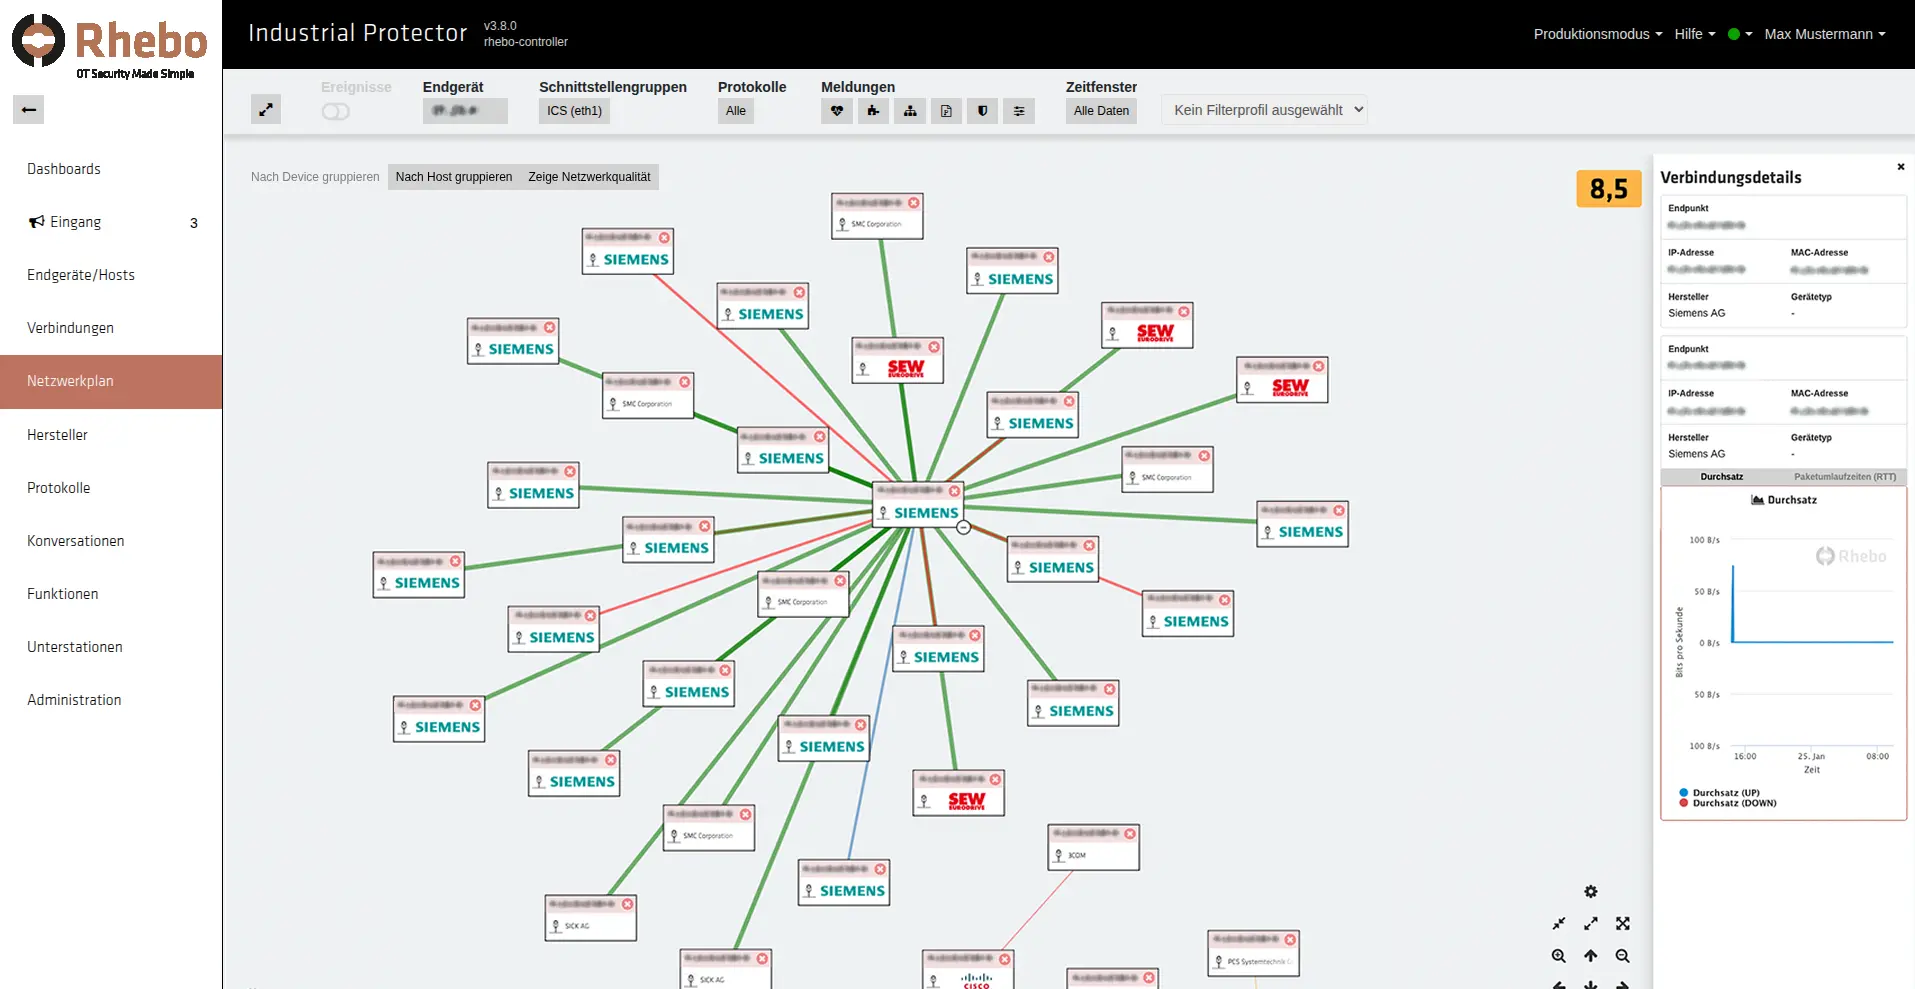This screenshot has width=1915, height=989.
Task: Click the Eingang count badge 3
Action: click(x=194, y=223)
